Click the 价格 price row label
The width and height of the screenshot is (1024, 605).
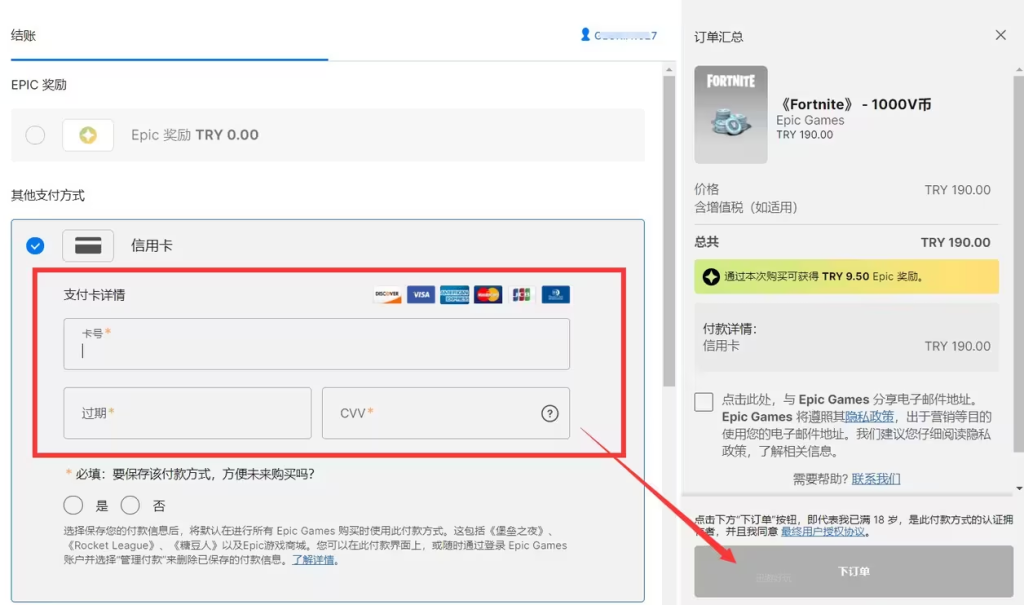[x=707, y=189]
